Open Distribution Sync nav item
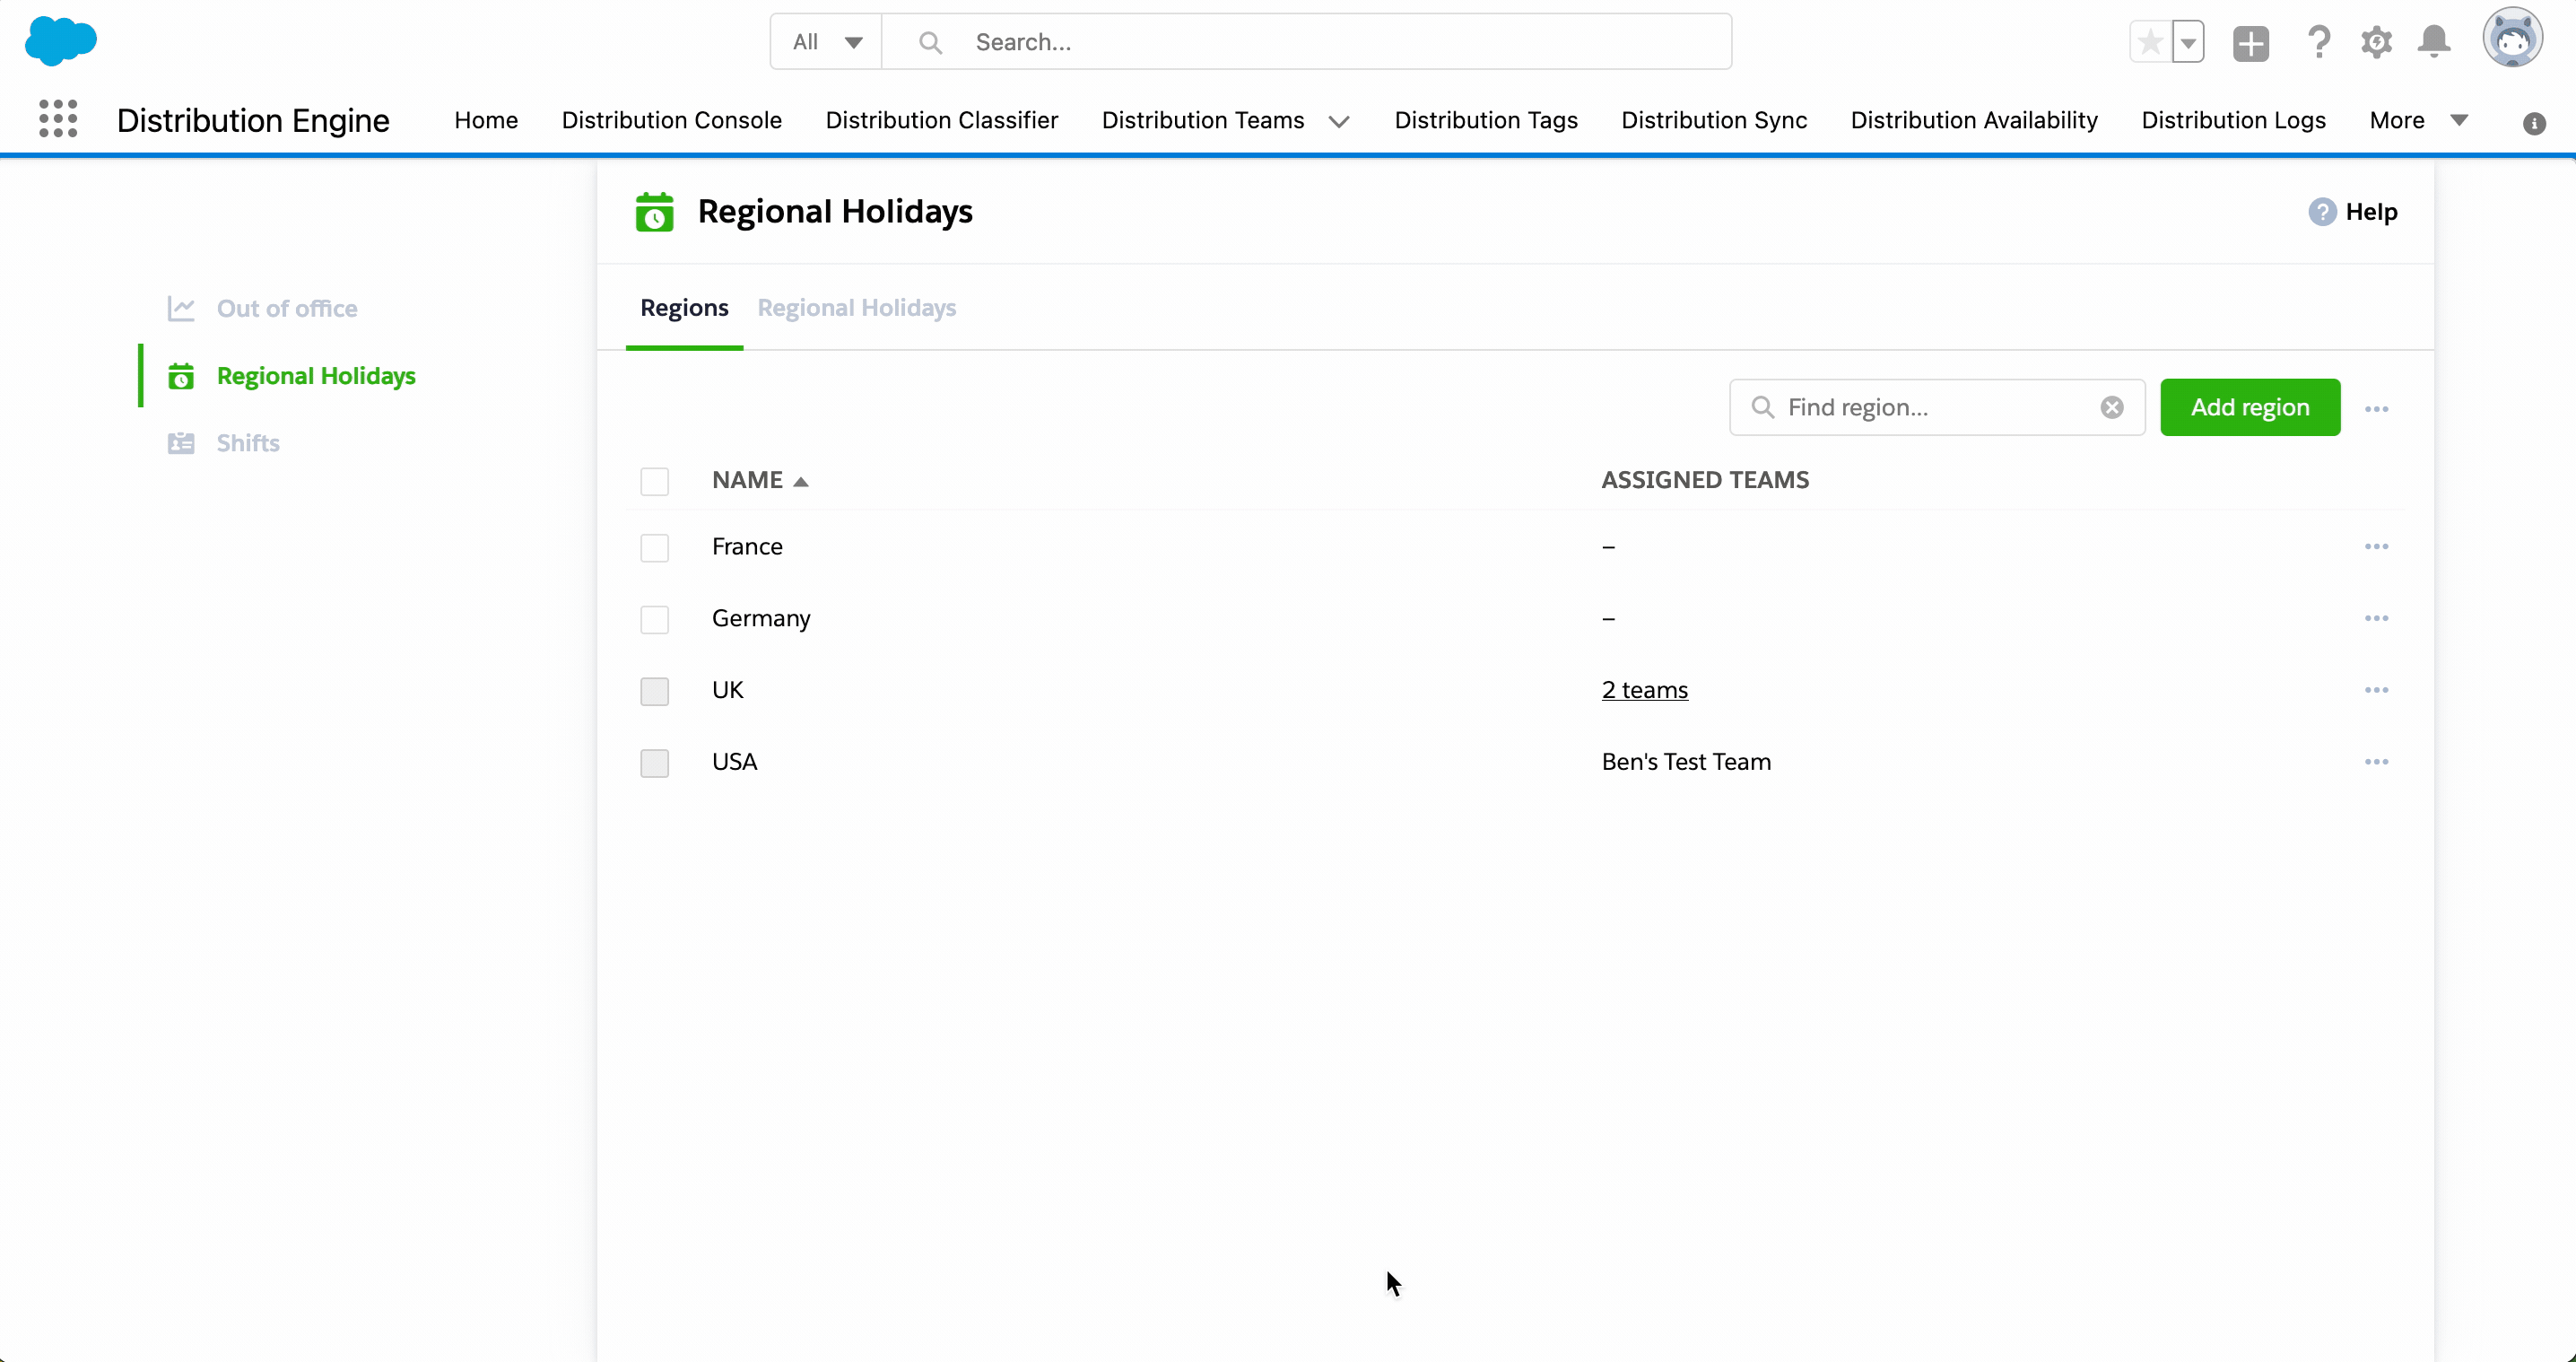The height and width of the screenshot is (1362, 2576). 1714,120
